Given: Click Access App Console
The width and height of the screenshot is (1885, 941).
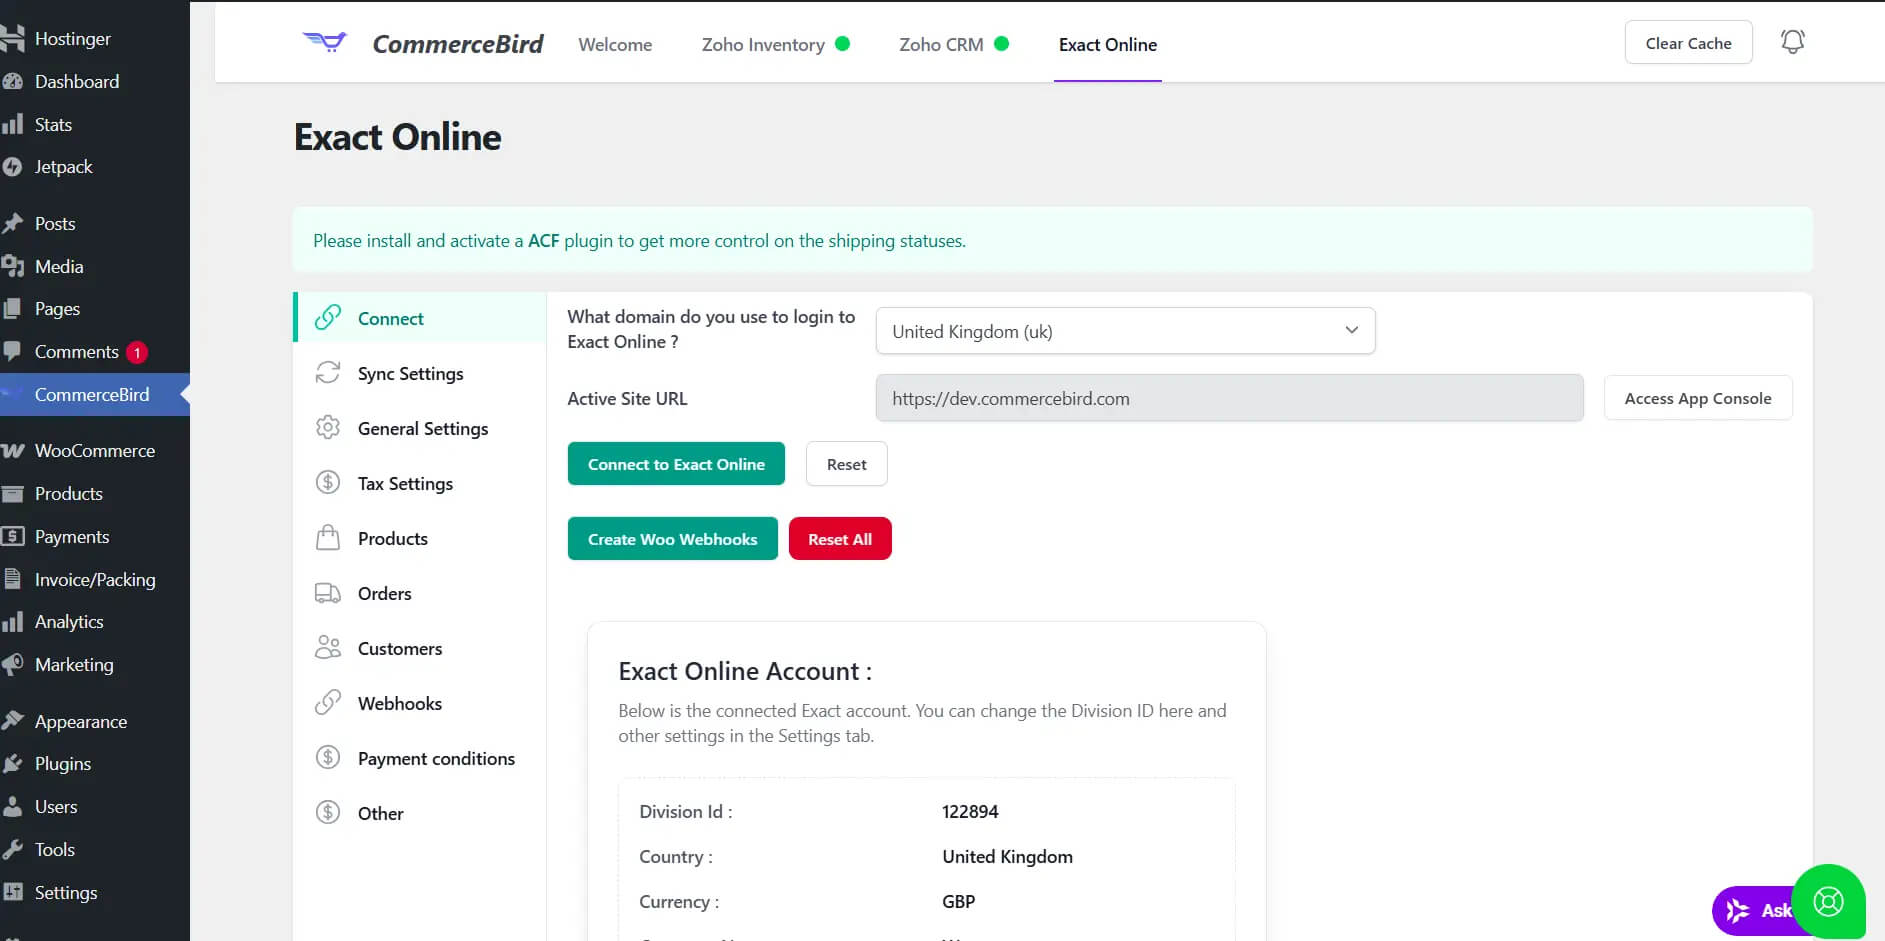Looking at the screenshot, I should point(1697,397).
